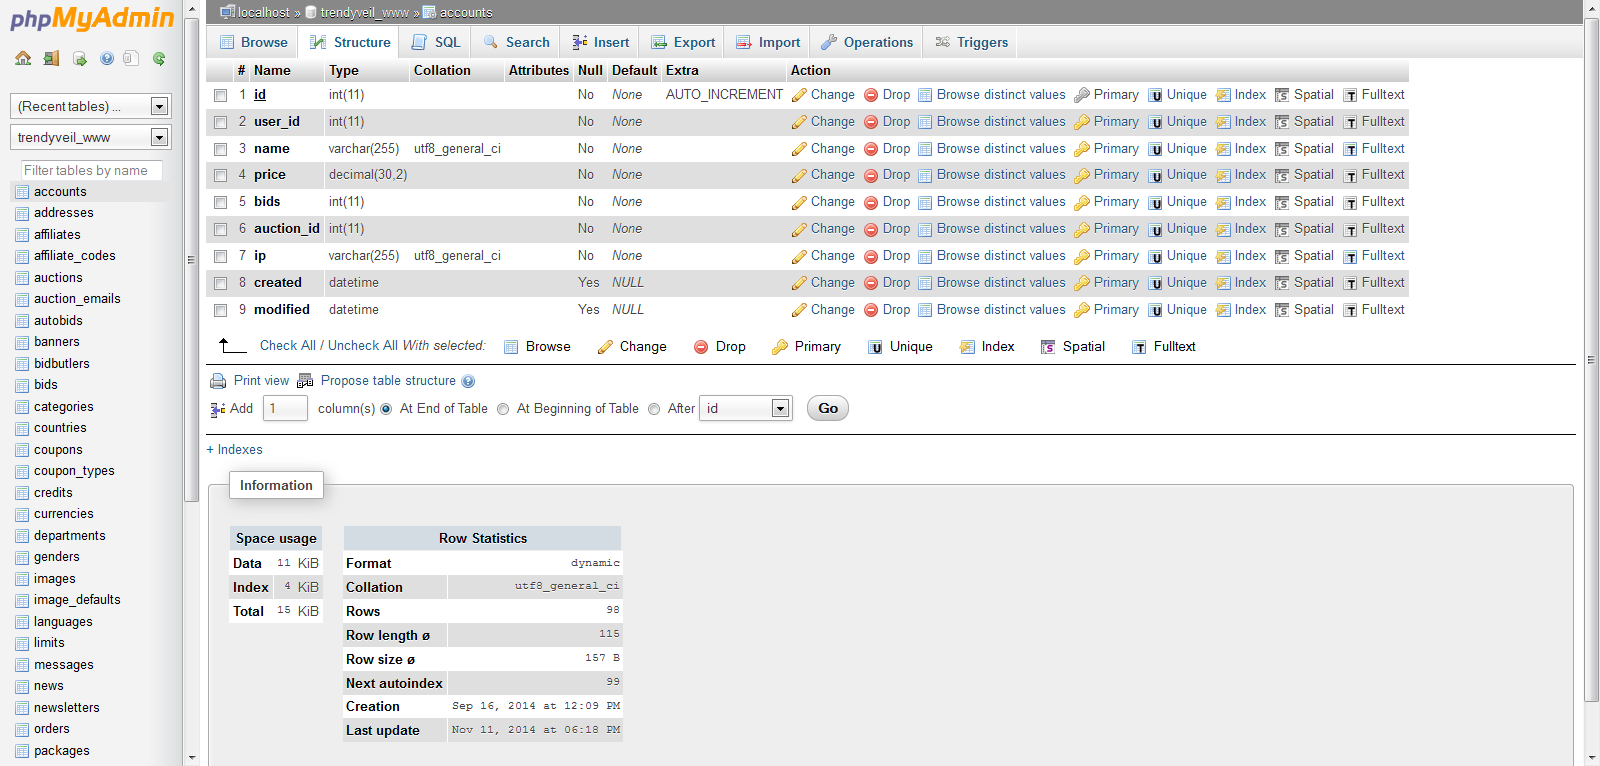This screenshot has height=766, width=1600.
Task: Click the Filter tables by name field
Action: coord(92,171)
